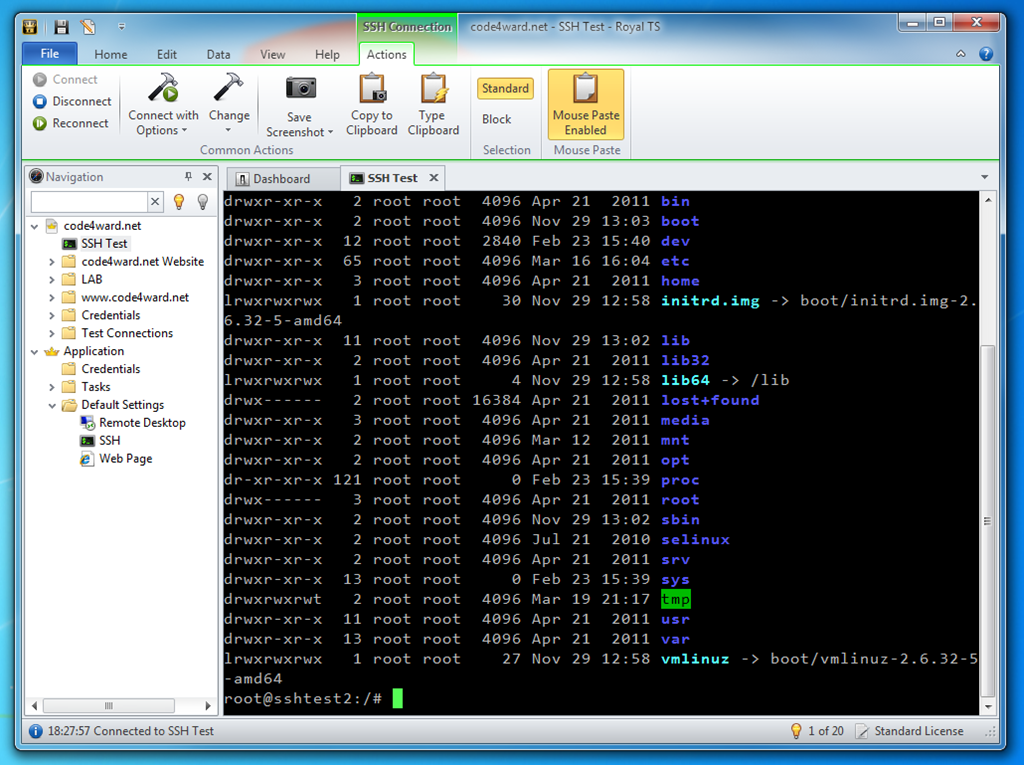Click Copy to Clipboard icon
This screenshot has height=765, width=1024.
(x=372, y=90)
